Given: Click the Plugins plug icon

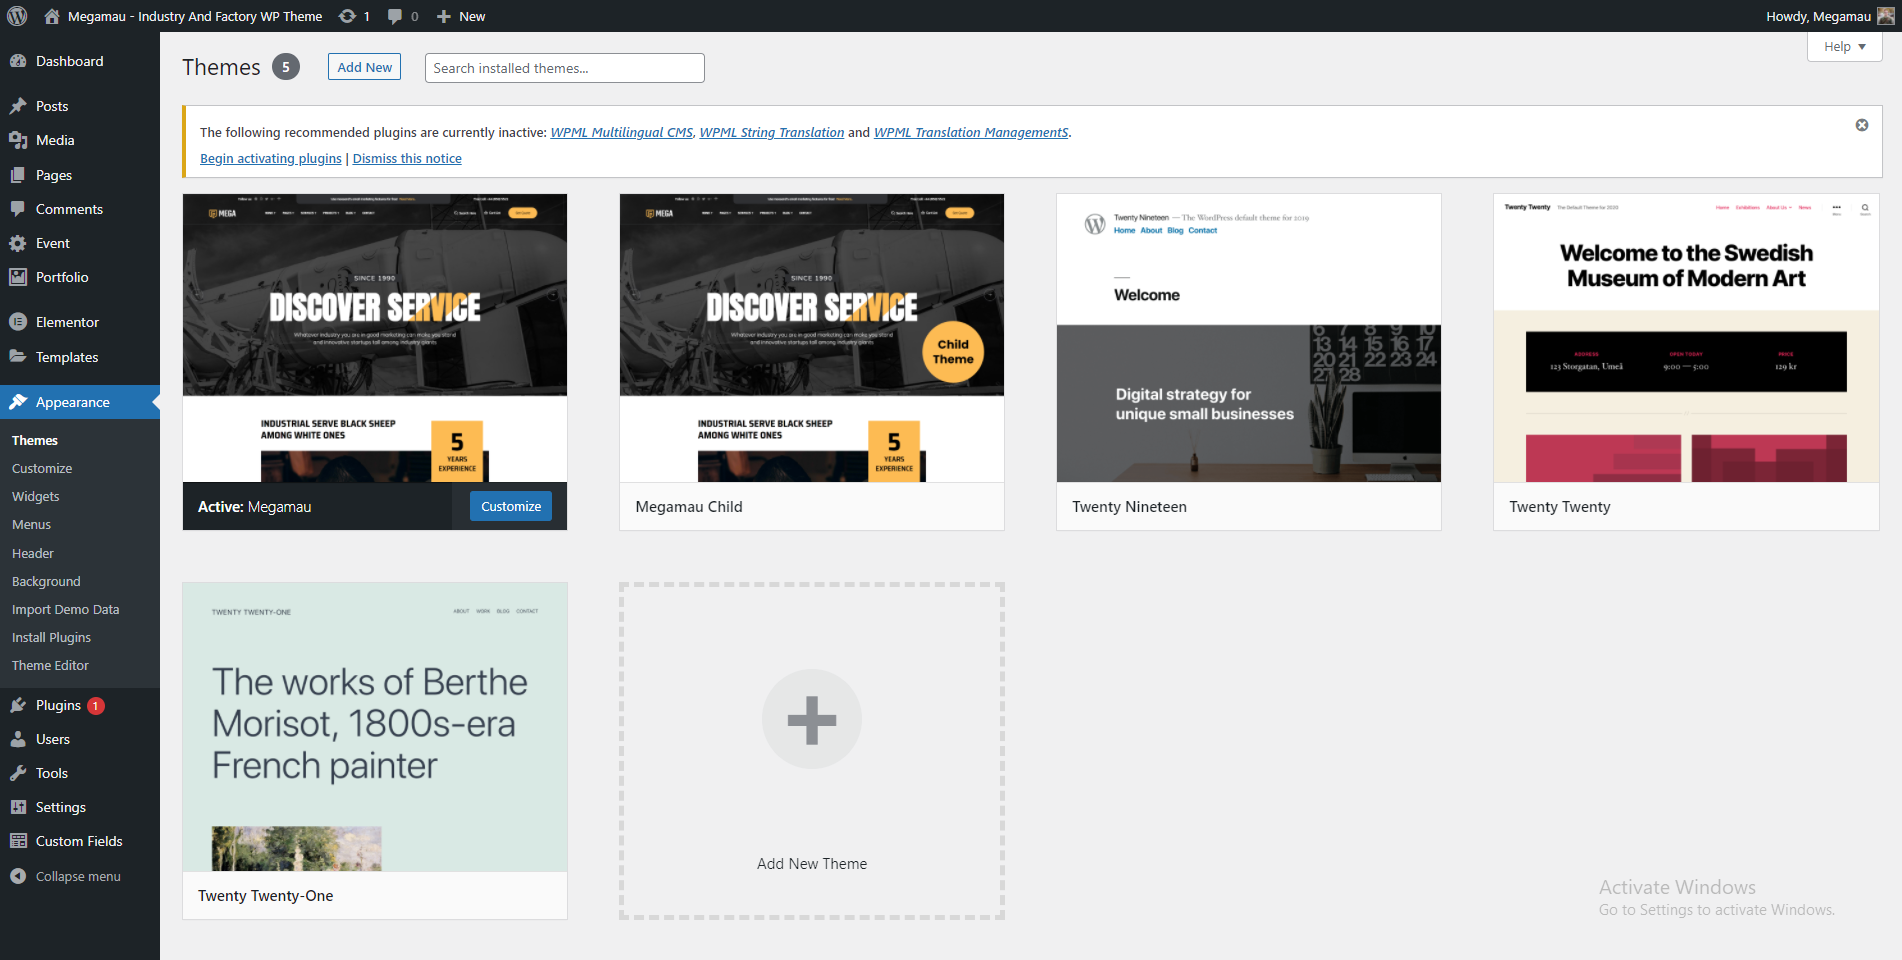Looking at the screenshot, I should (18, 705).
